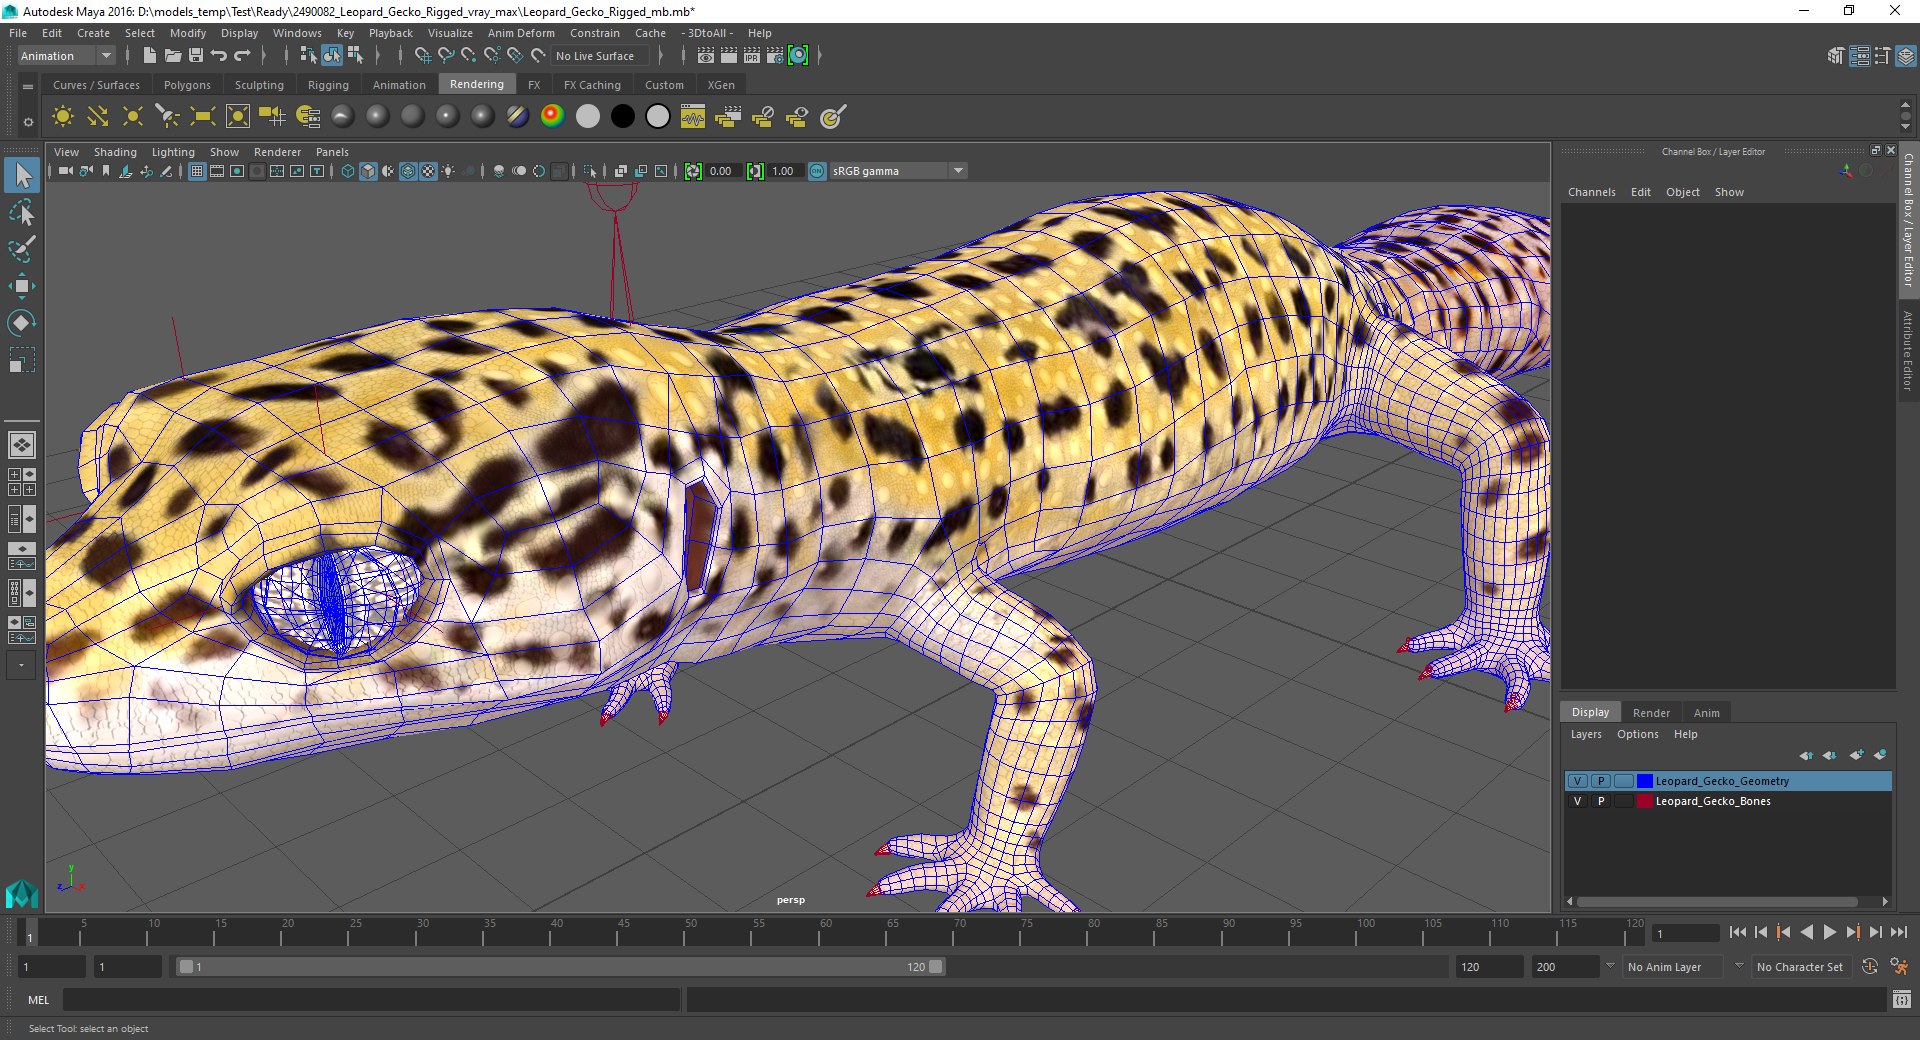Save the scene with floppy icon
The image size is (1920, 1040).
(196, 56)
